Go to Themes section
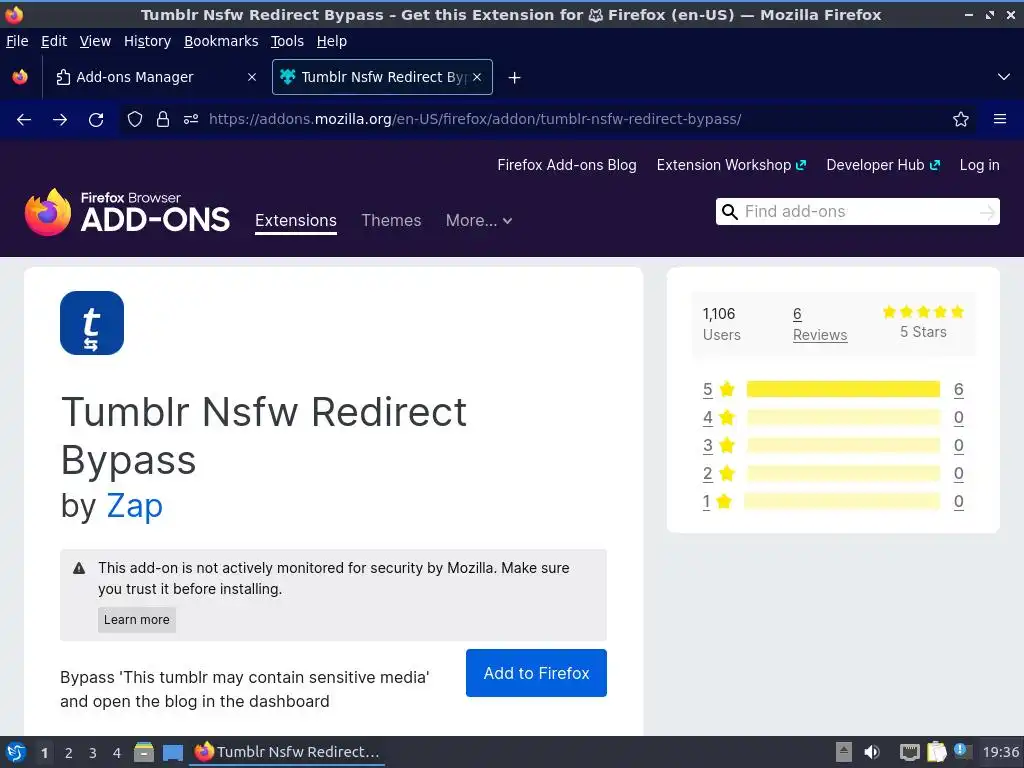The image size is (1024, 768). click(391, 221)
